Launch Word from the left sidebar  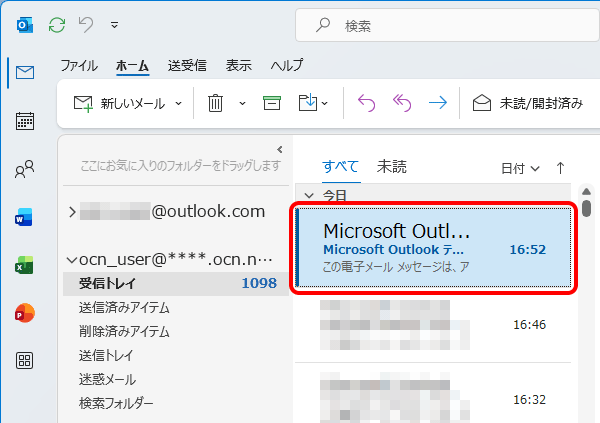[x=24, y=217]
